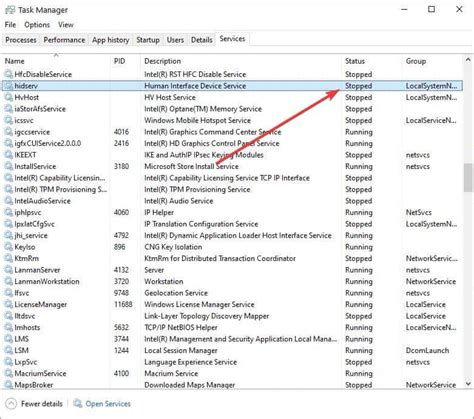
Task: Open the View menu
Action: tap(66, 25)
